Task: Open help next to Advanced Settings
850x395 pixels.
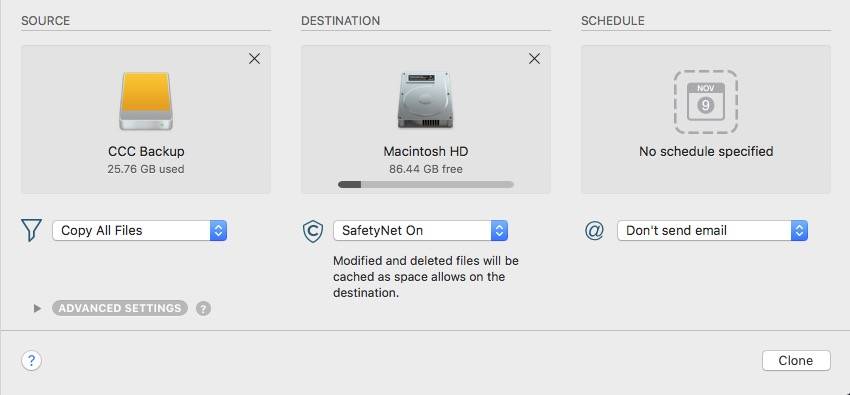Action: pyautogui.click(x=203, y=309)
